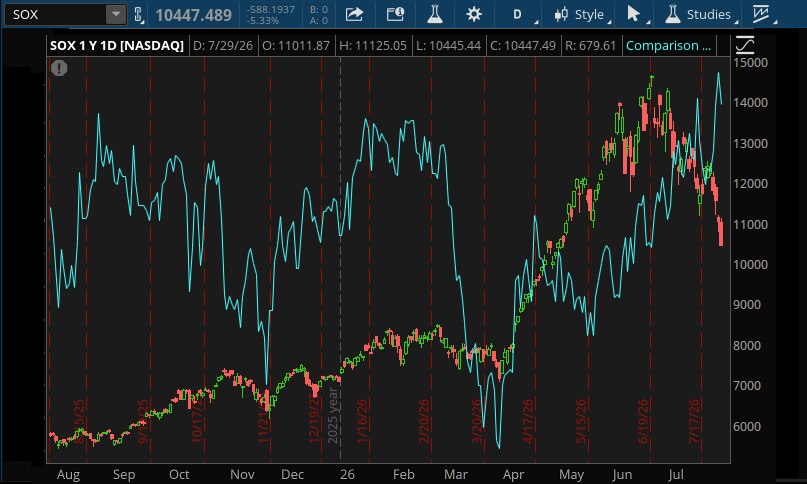
Task: Click the 4/17/26 expiration date marker
Action: (x=528, y=421)
